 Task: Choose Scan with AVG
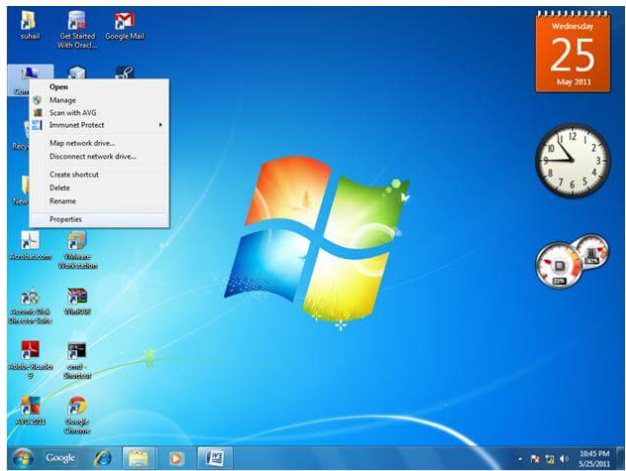(x=99, y=113)
